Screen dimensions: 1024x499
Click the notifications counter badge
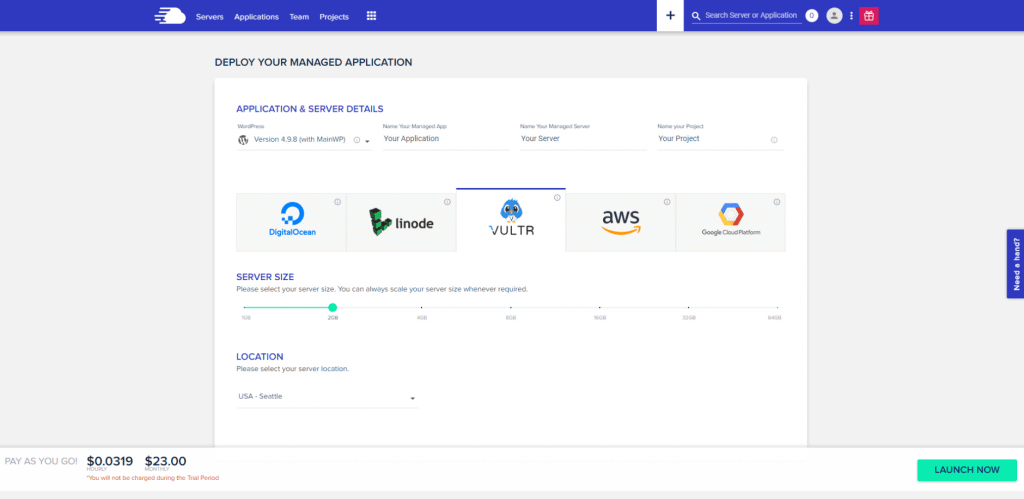pyautogui.click(x=811, y=16)
